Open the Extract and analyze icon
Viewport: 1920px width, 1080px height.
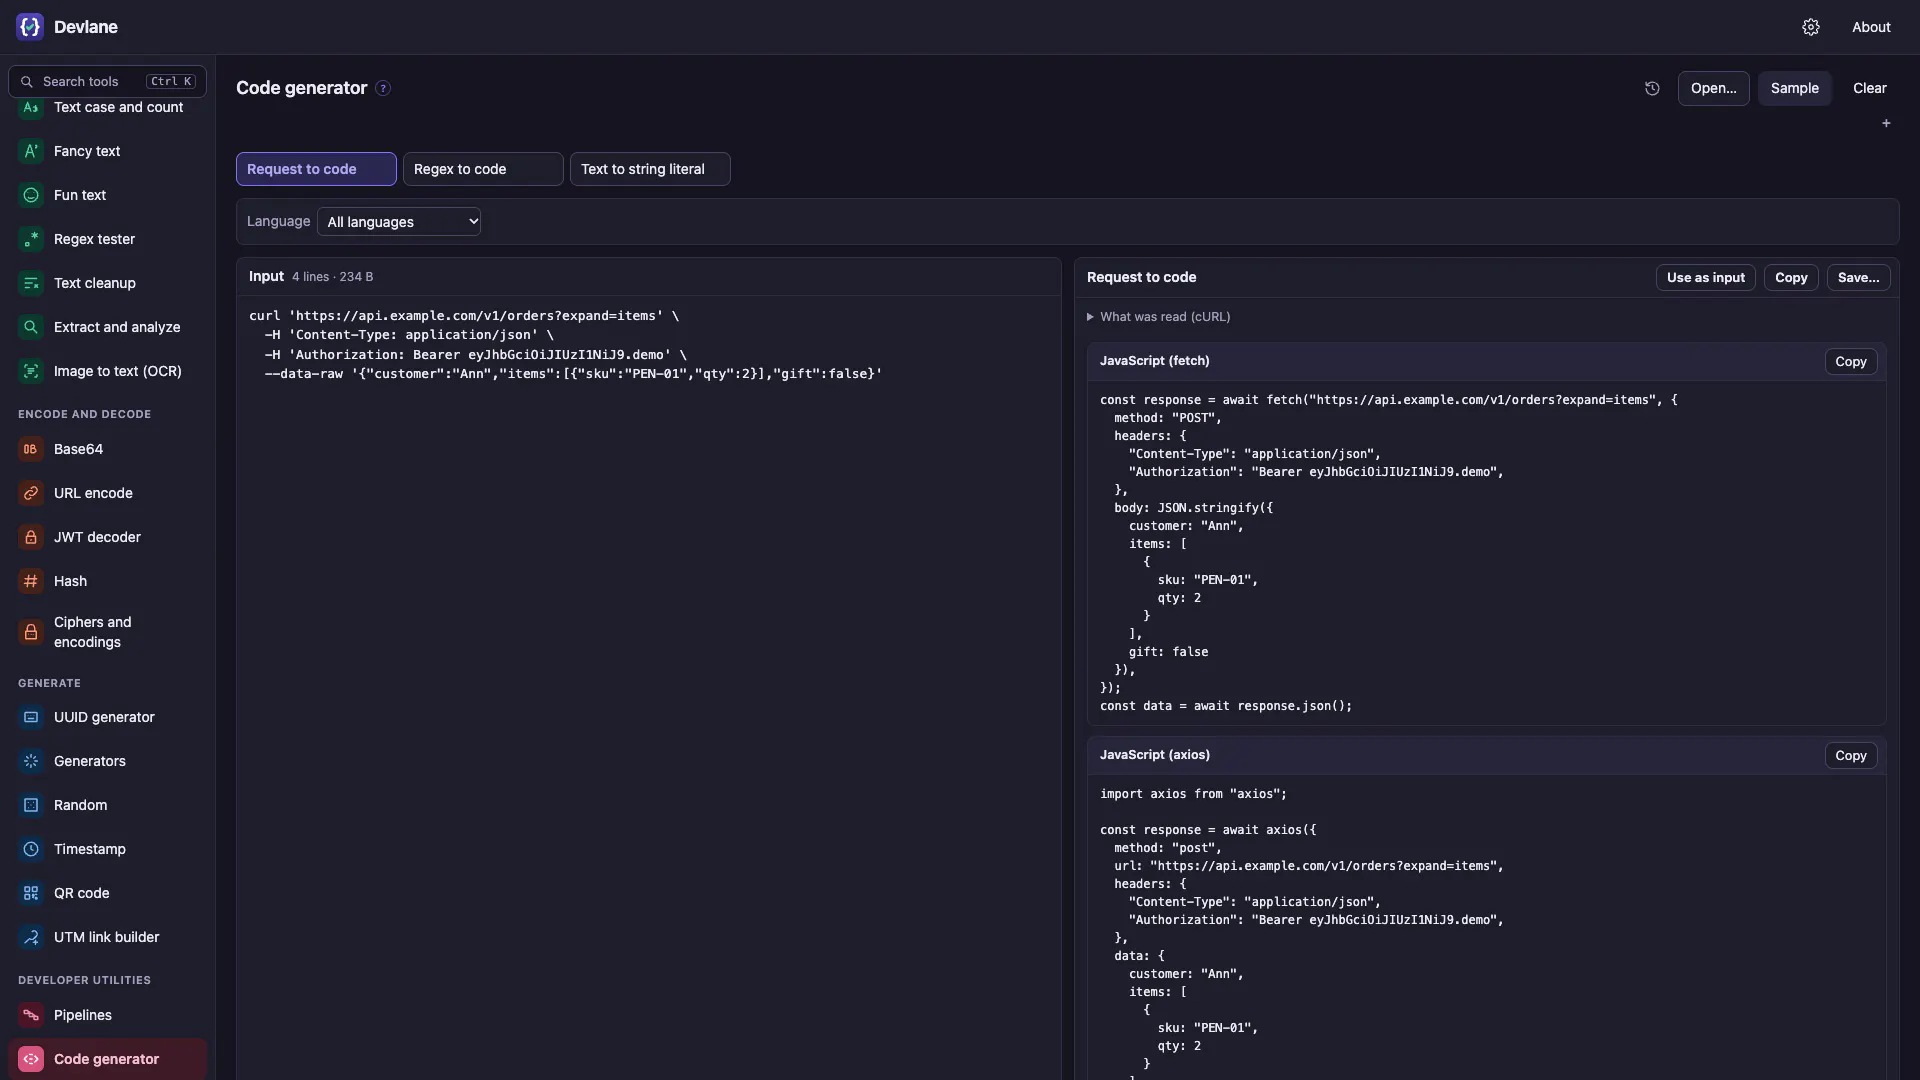tap(31, 327)
